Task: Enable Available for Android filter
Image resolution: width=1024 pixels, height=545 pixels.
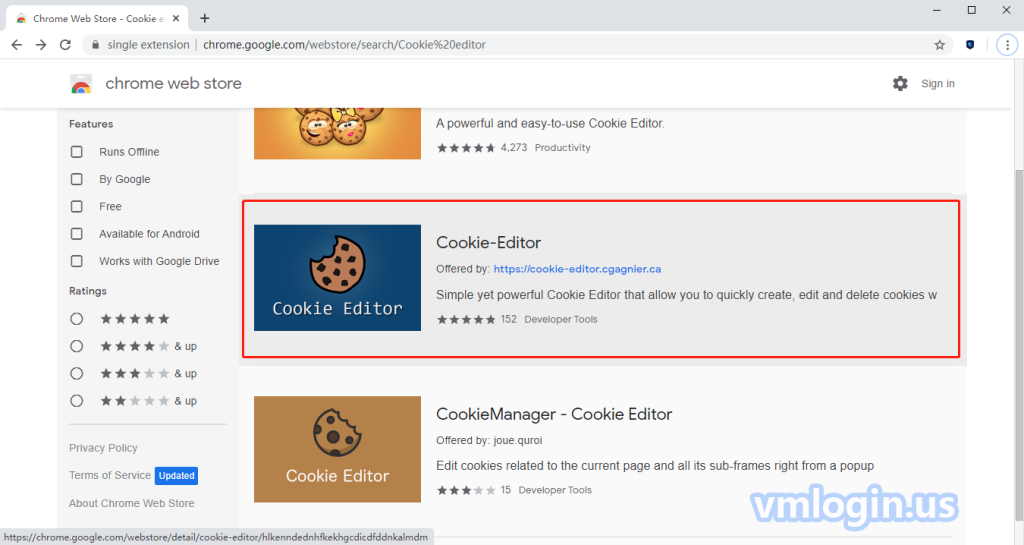Action: [x=77, y=234]
